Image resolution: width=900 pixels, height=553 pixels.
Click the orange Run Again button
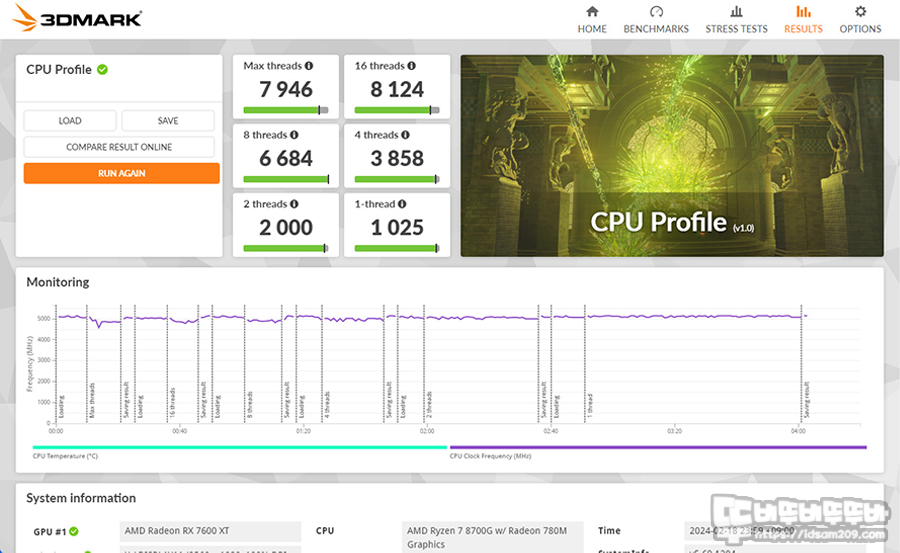122,173
